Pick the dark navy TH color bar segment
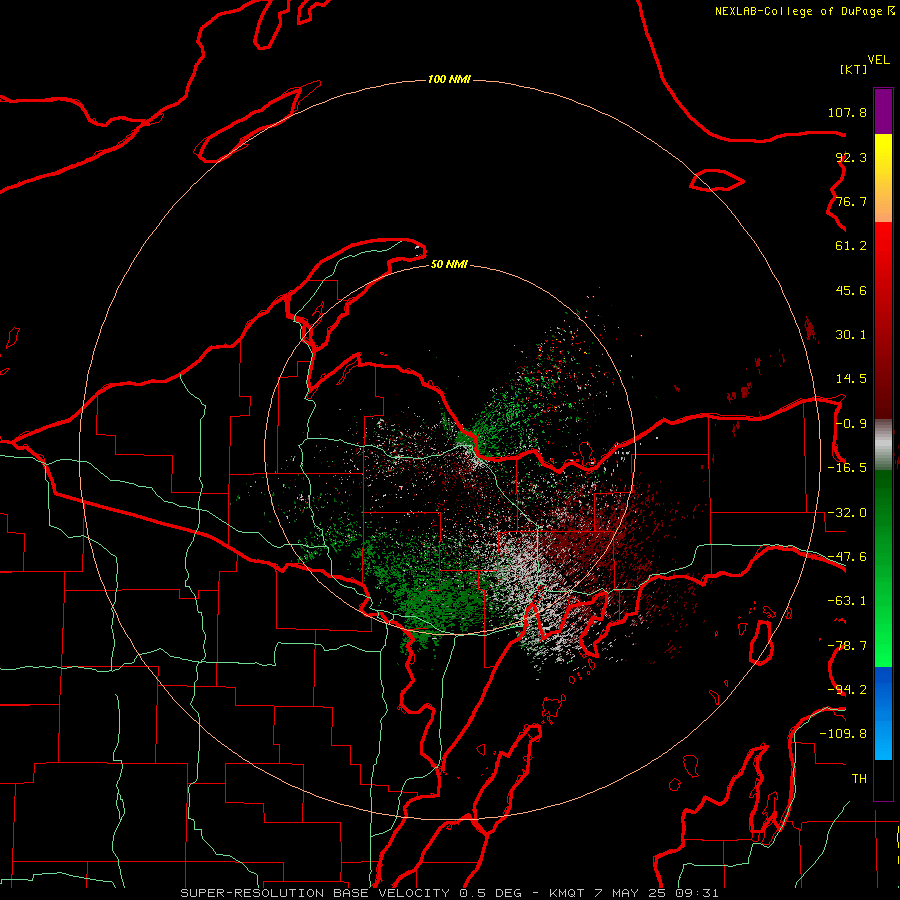 [883, 780]
